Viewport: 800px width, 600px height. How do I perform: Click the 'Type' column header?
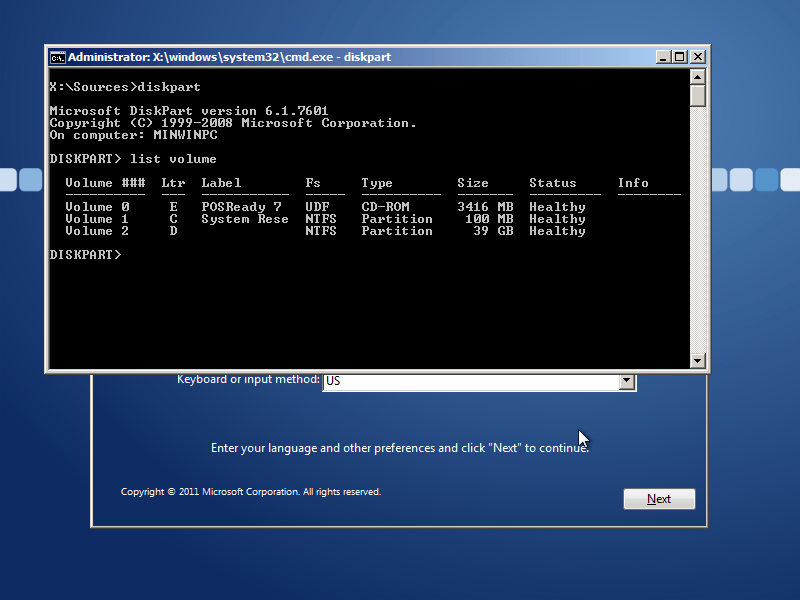coord(377,183)
